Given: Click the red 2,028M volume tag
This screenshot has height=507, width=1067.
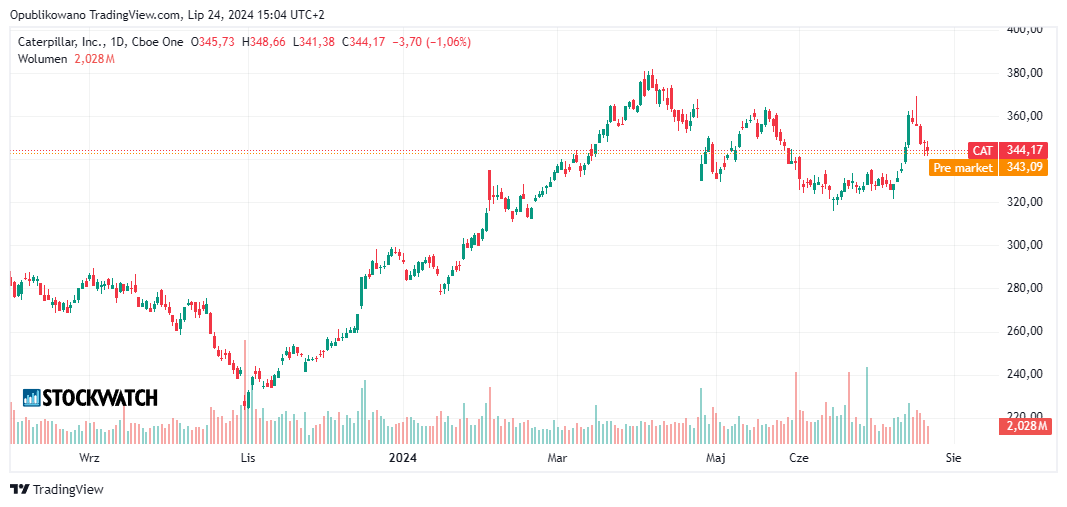Looking at the screenshot, I should pyautogui.click(x=1024, y=426).
